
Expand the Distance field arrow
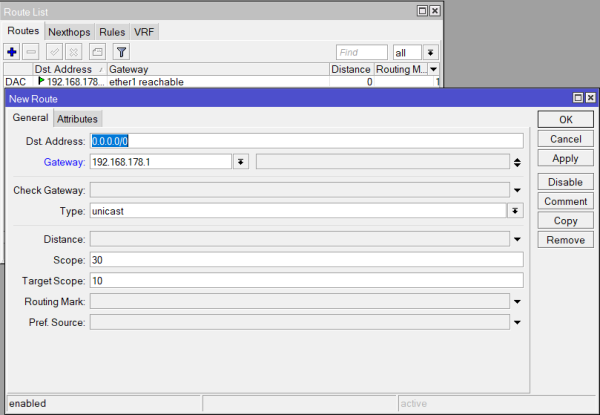click(517, 239)
